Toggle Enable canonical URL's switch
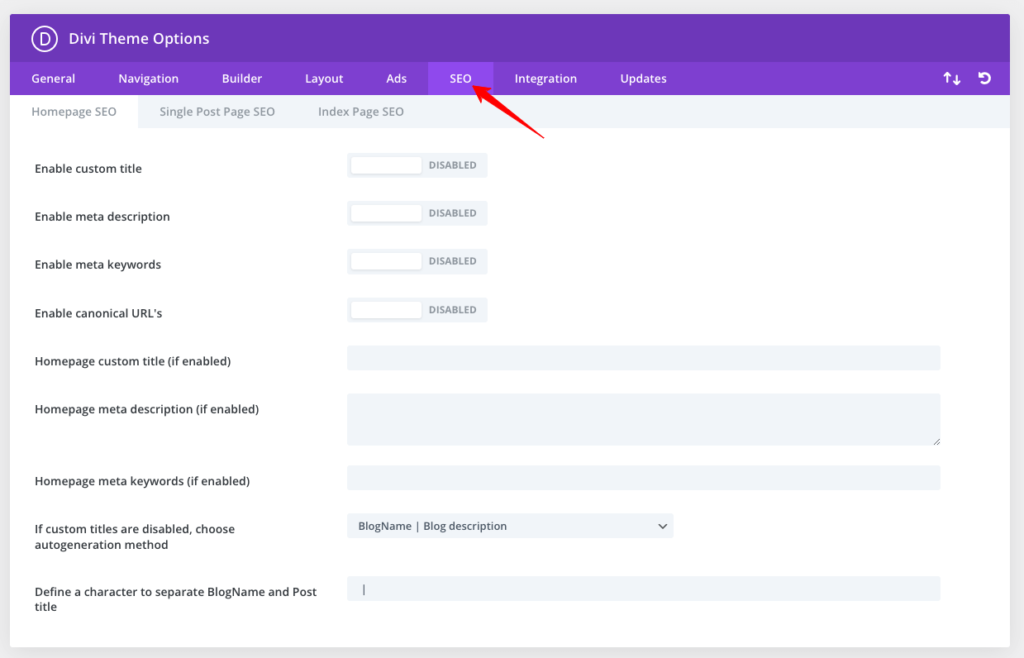 pos(417,309)
